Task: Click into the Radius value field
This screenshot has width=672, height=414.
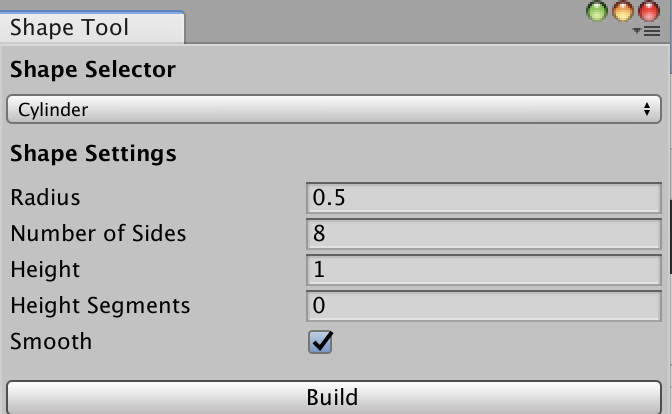Action: [x=483, y=198]
